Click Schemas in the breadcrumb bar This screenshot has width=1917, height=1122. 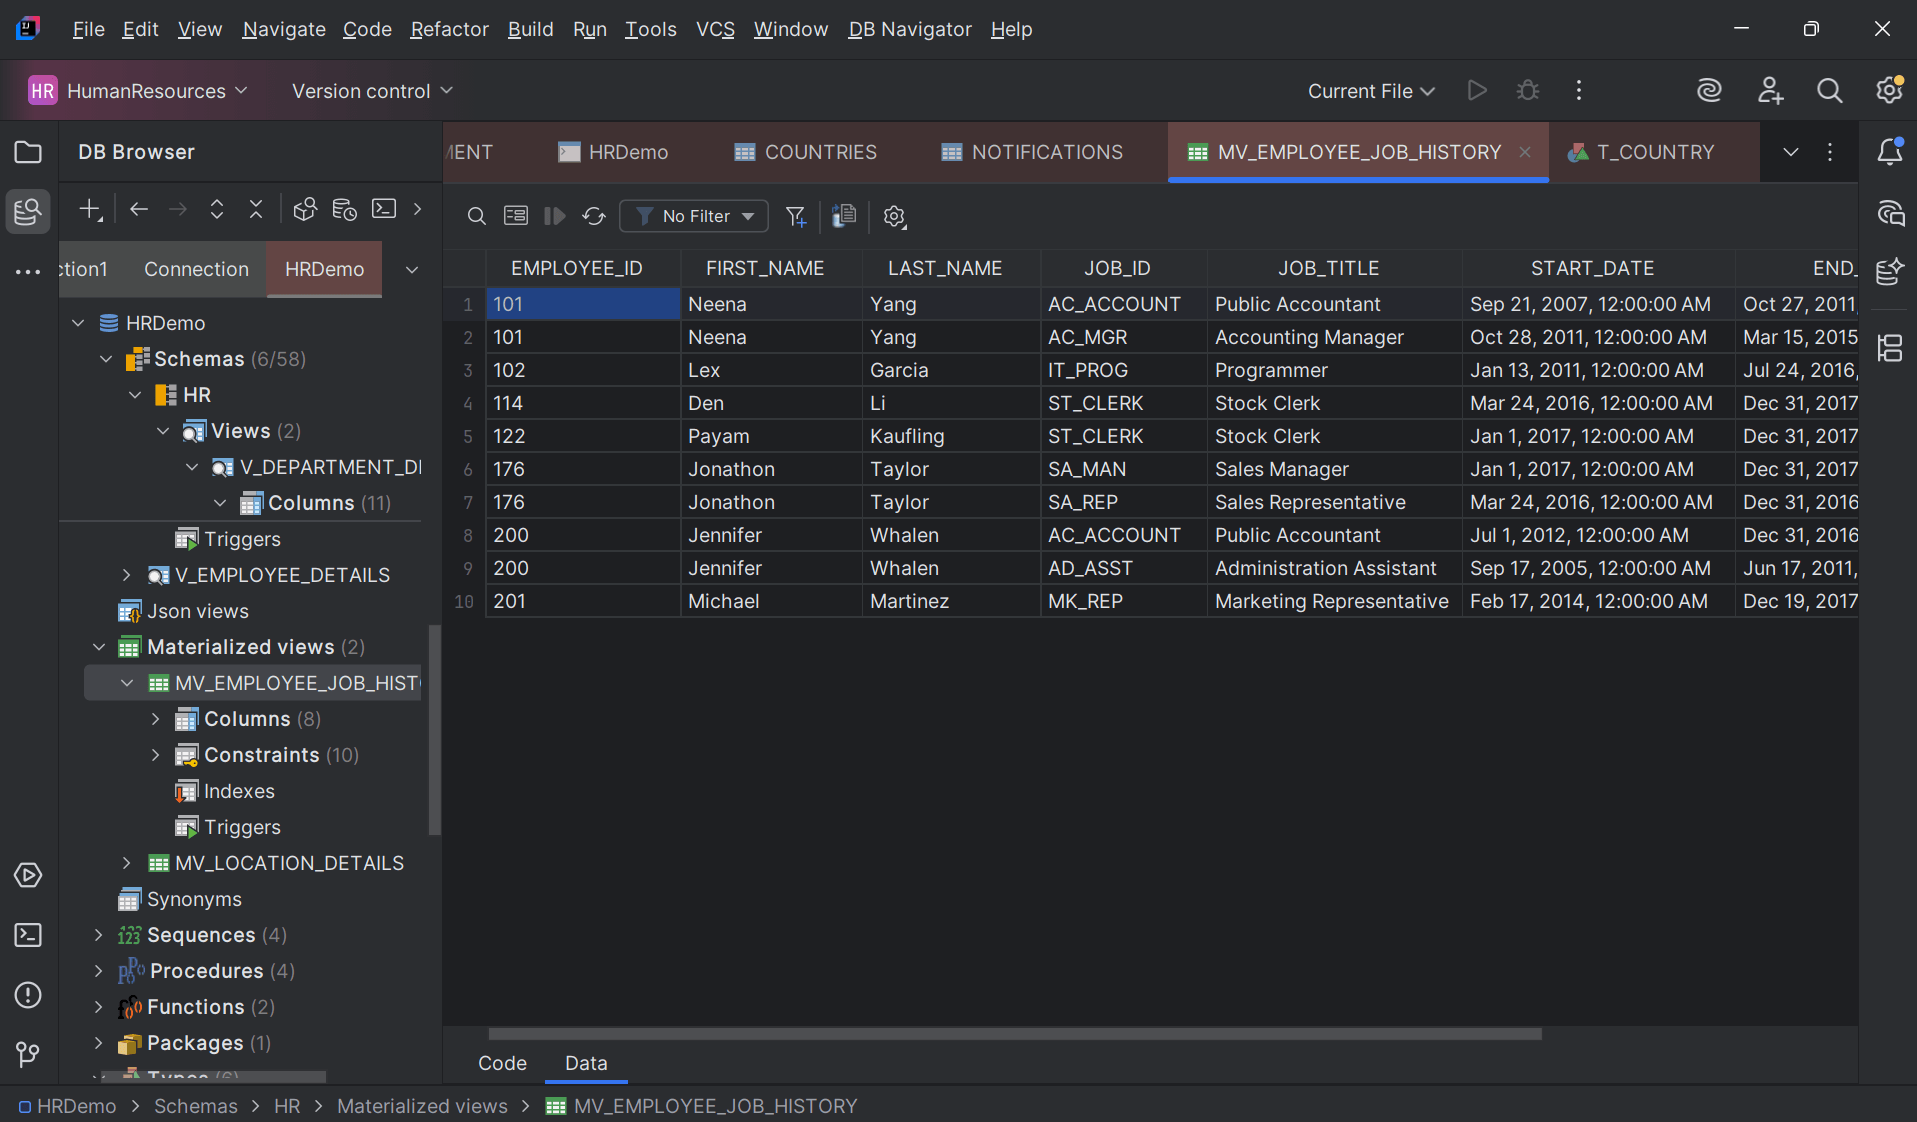point(195,1106)
